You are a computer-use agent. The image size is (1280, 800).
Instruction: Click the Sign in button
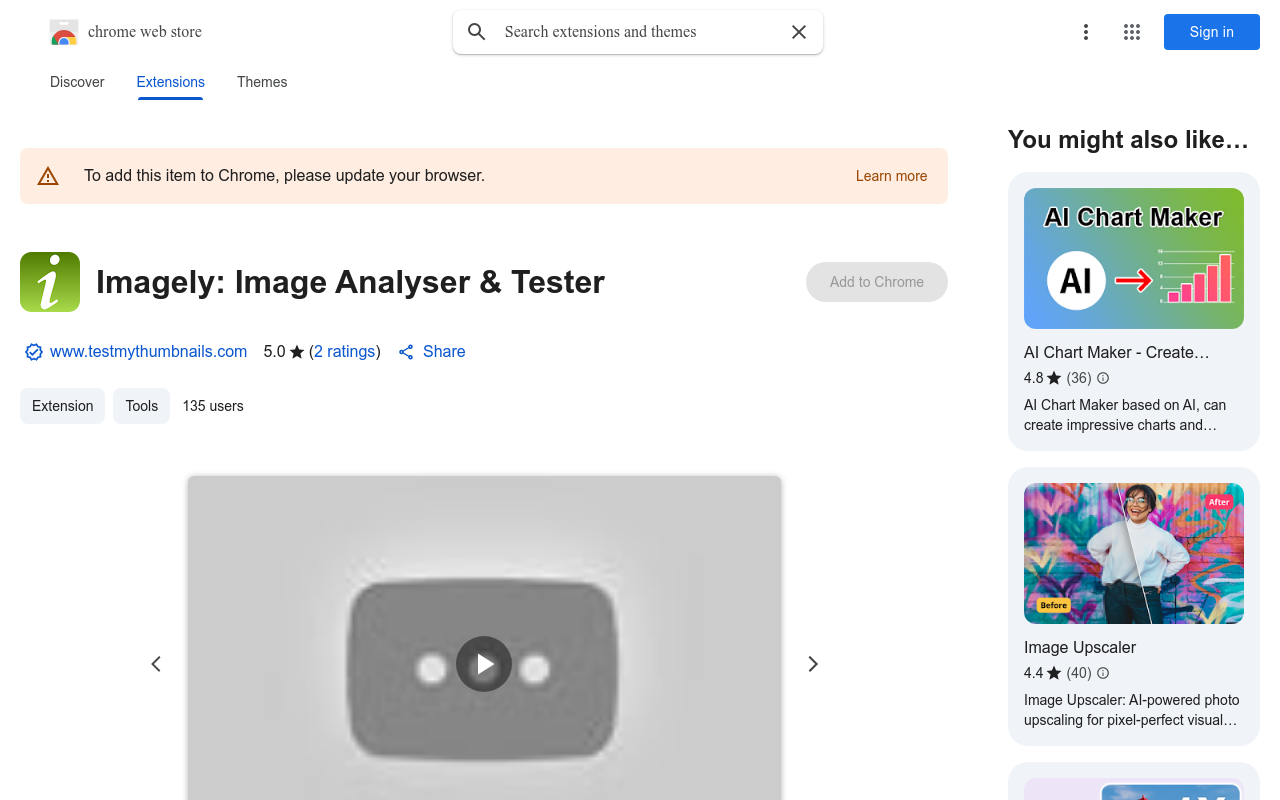tap(1212, 32)
